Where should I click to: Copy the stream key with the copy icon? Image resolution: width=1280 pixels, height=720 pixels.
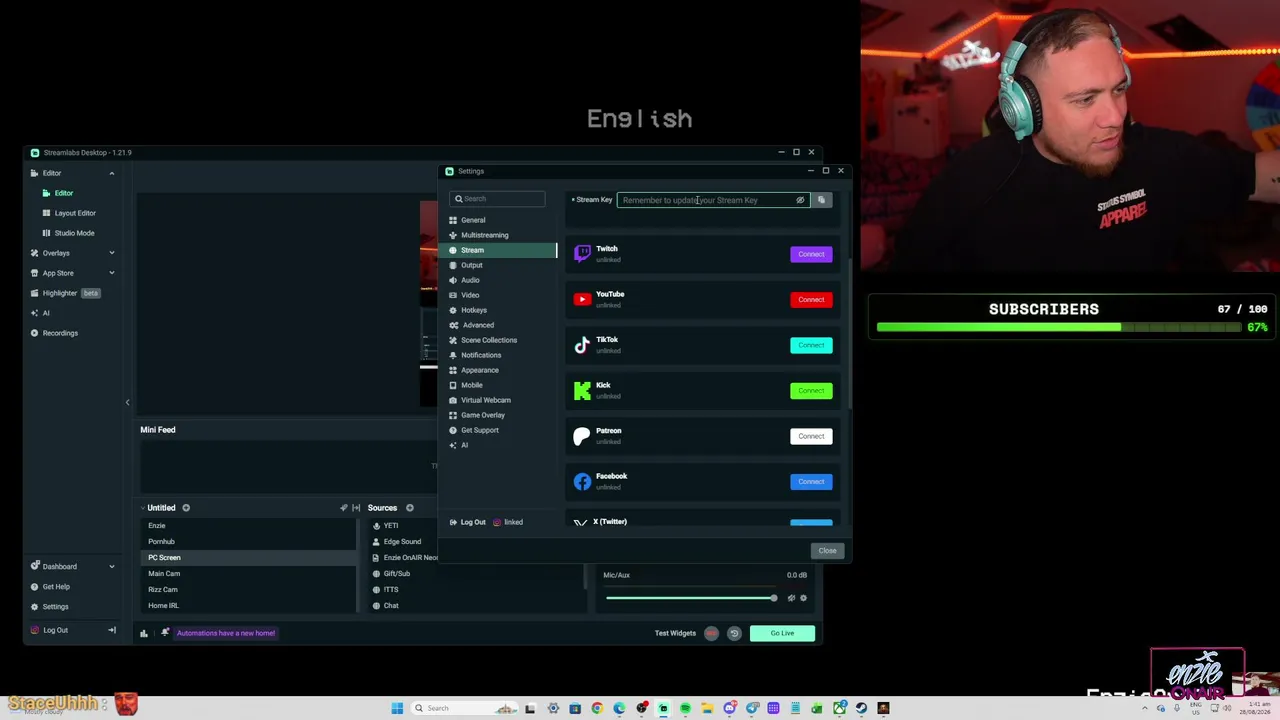(x=821, y=200)
